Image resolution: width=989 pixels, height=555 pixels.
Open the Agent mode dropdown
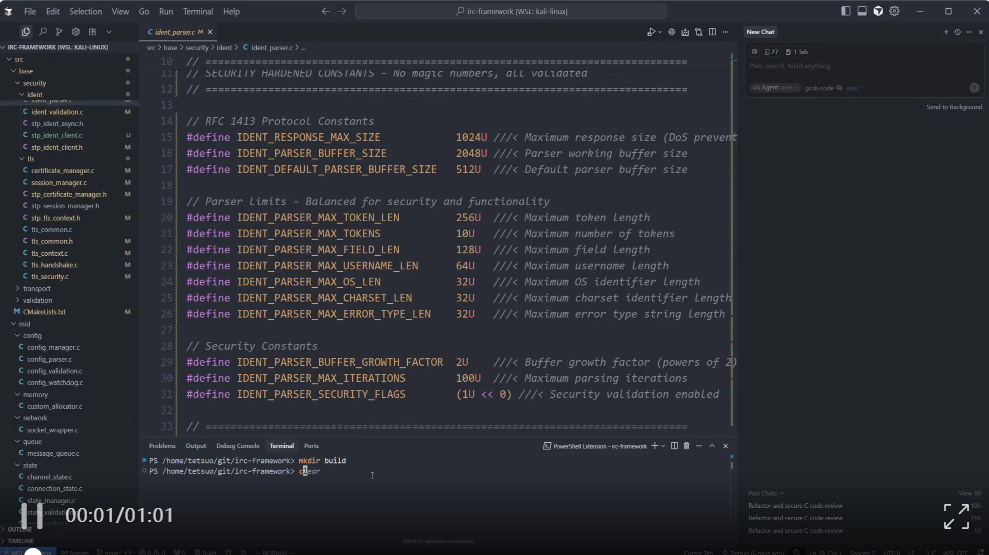pos(775,88)
